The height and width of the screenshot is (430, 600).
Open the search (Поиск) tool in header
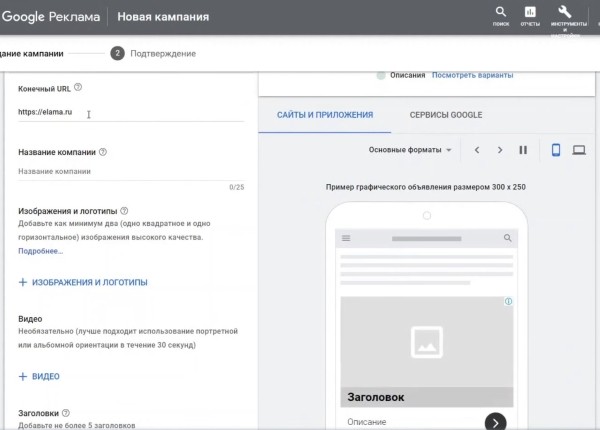coord(500,14)
